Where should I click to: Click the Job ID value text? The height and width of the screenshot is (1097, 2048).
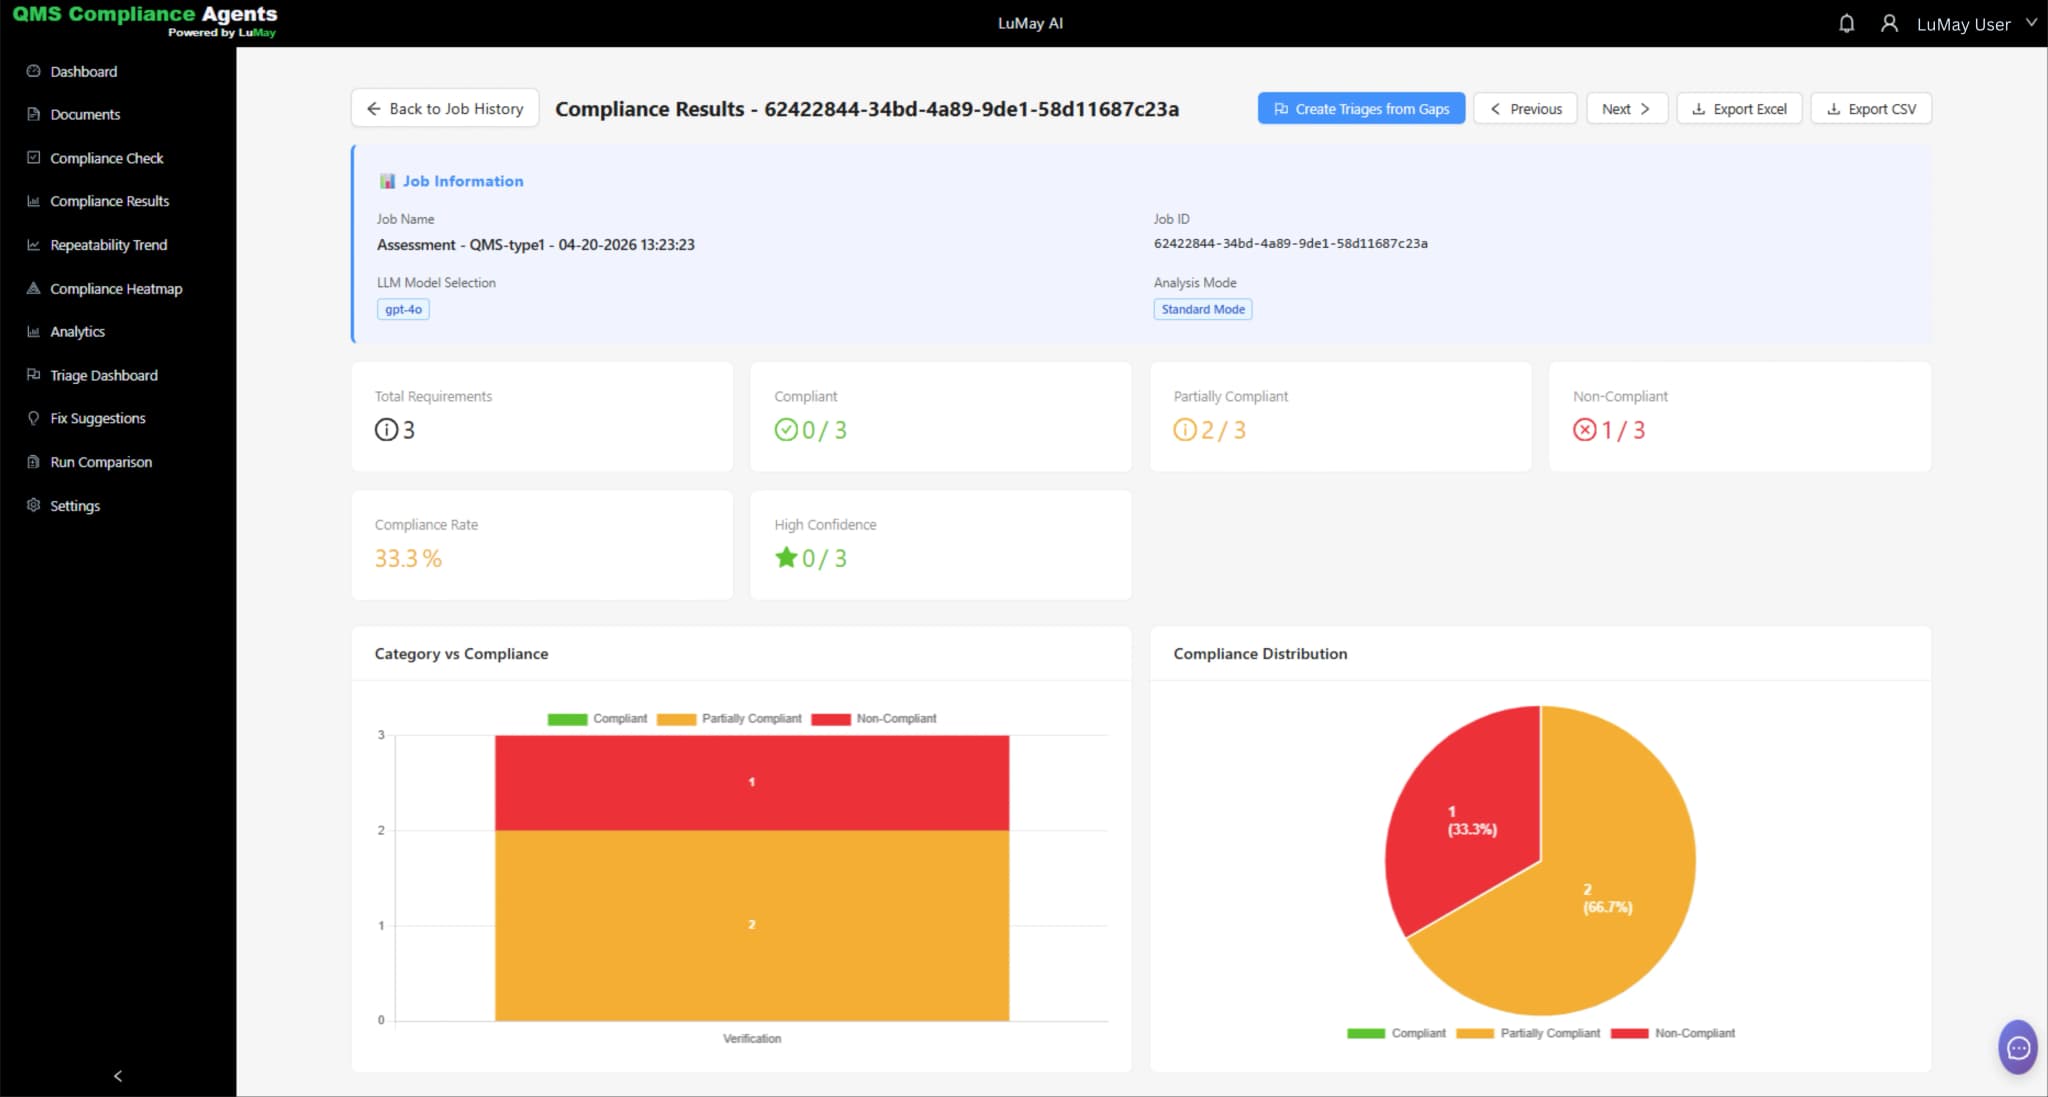click(x=1290, y=243)
